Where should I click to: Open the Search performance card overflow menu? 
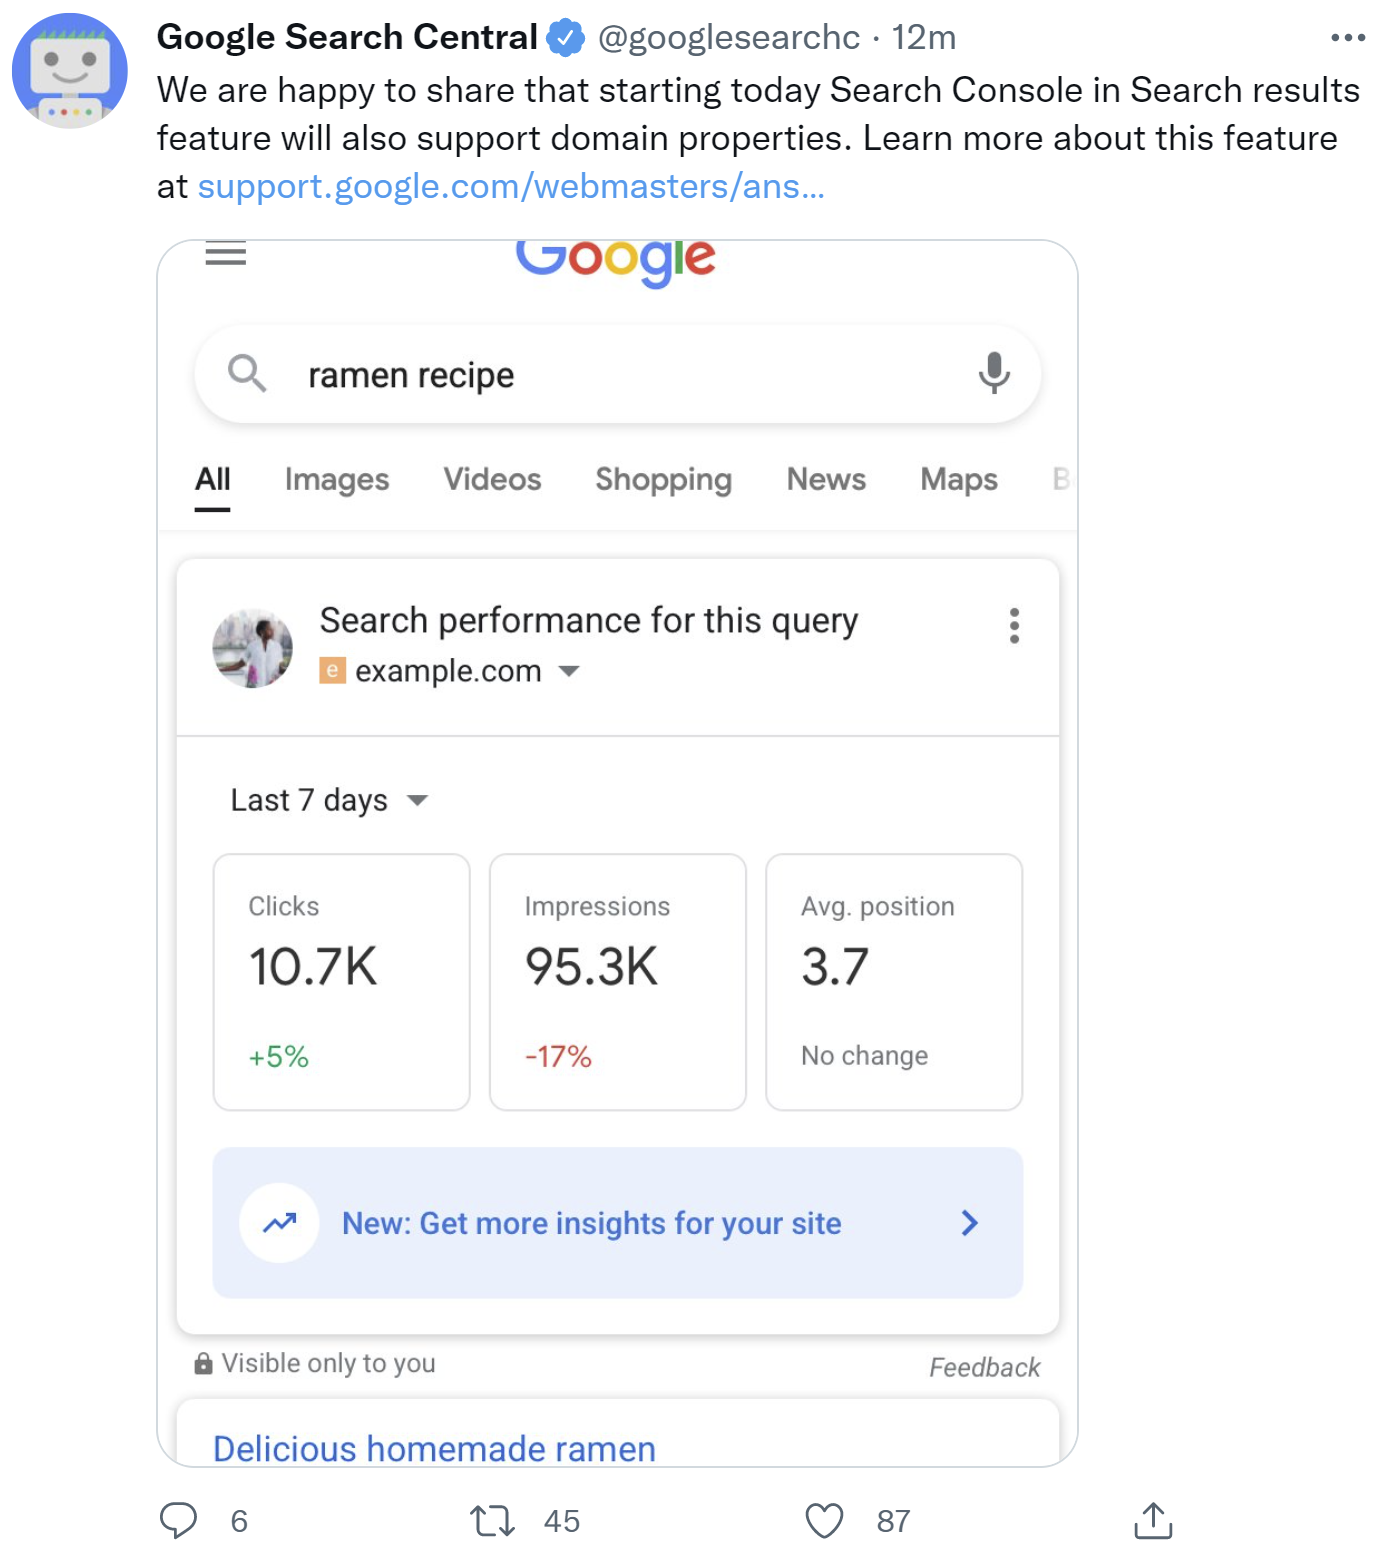coord(1014,627)
